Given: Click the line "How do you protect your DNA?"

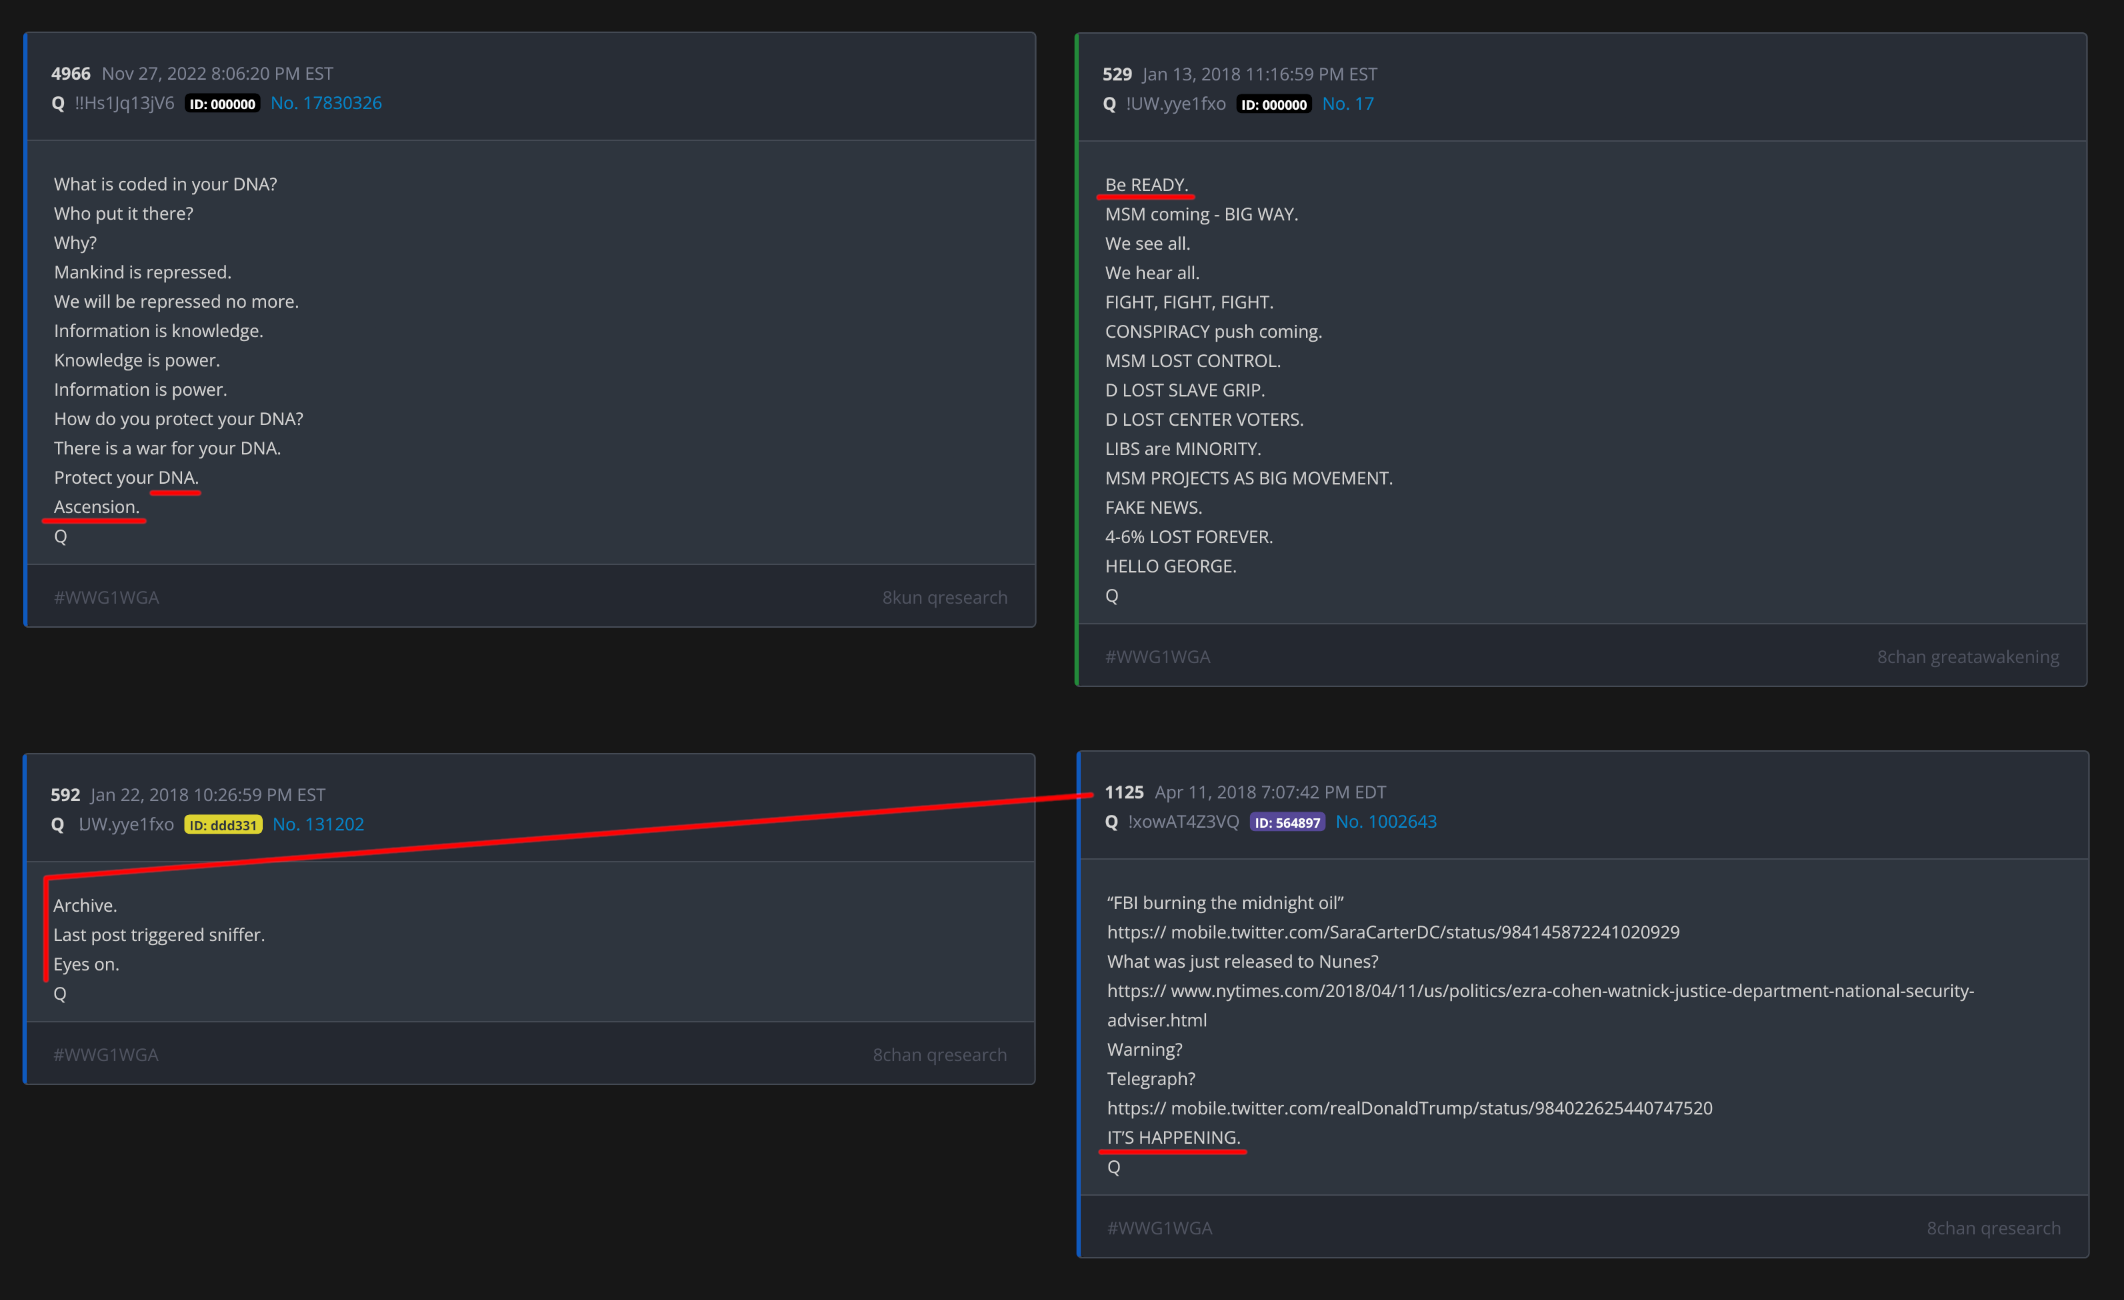Looking at the screenshot, I should click(x=179, y=419).
